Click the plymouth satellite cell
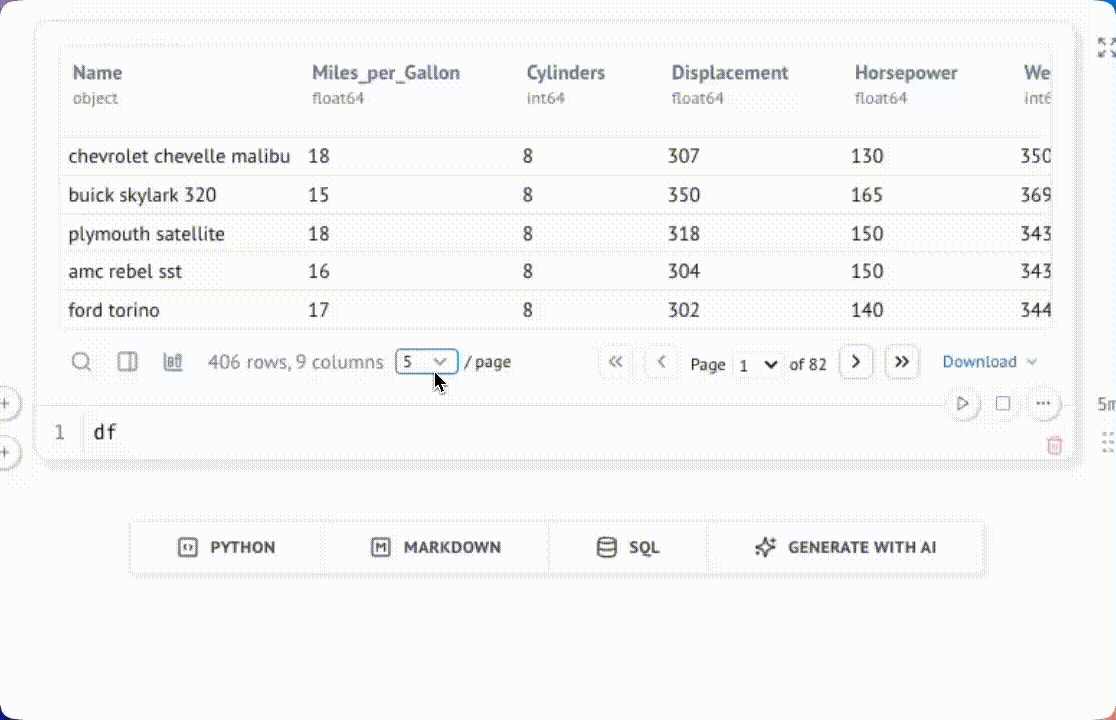Screen dimensions: 1116x720 (147, 234)
